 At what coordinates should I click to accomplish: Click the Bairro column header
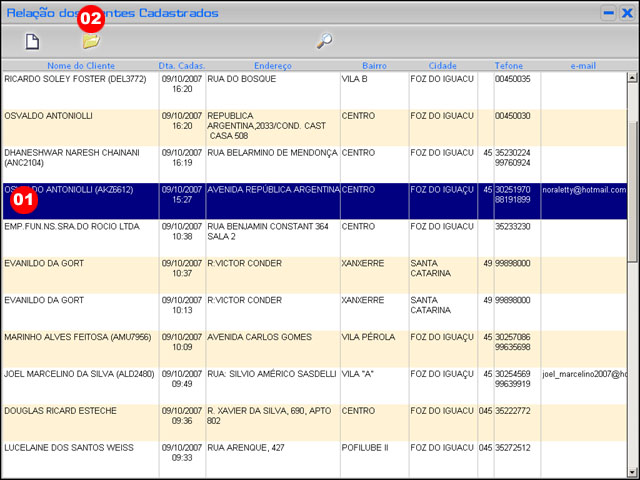click(373, 66)
